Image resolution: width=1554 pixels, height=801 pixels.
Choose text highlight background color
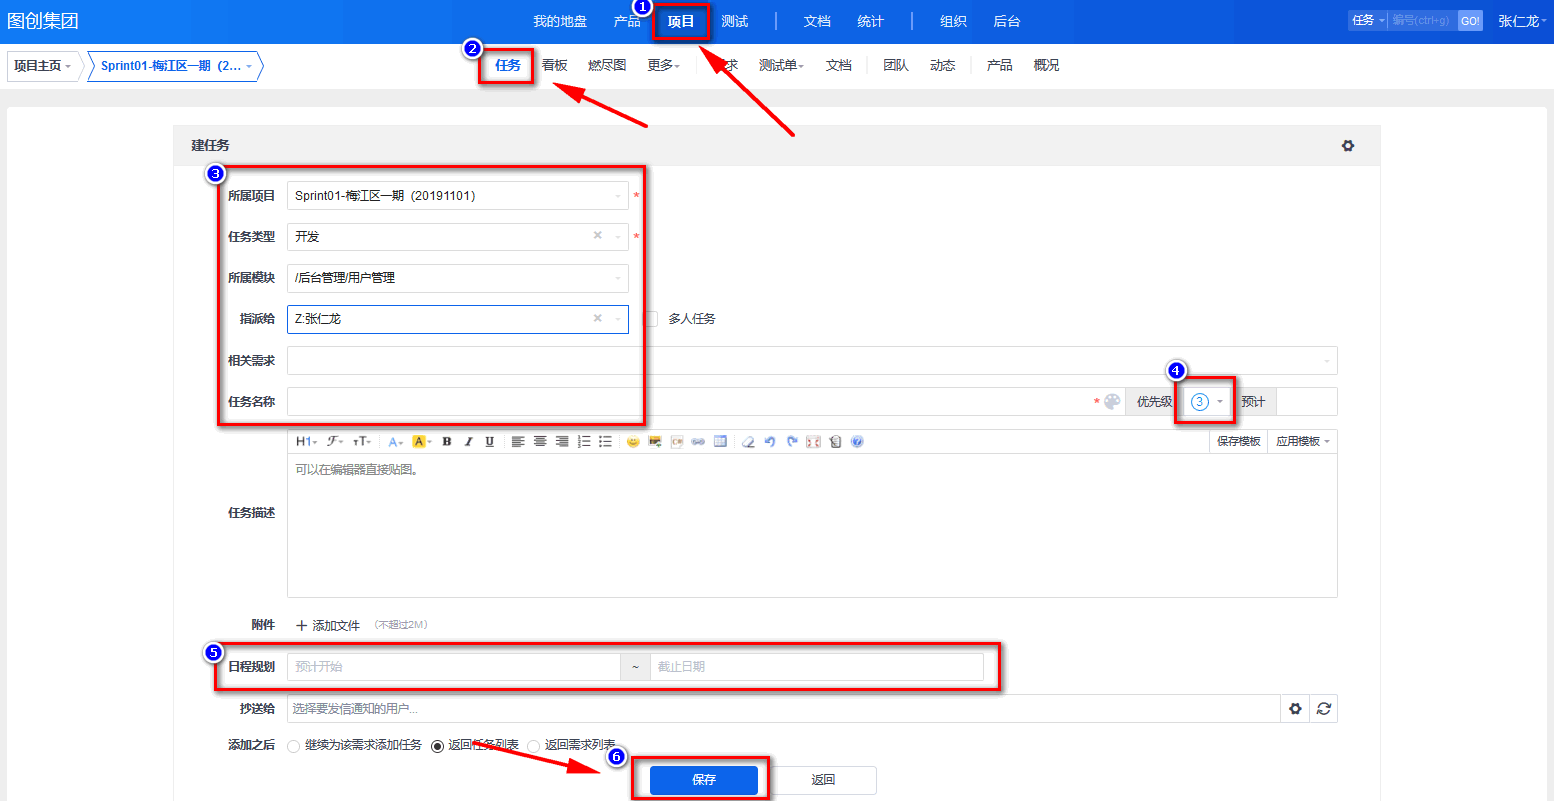421,441
